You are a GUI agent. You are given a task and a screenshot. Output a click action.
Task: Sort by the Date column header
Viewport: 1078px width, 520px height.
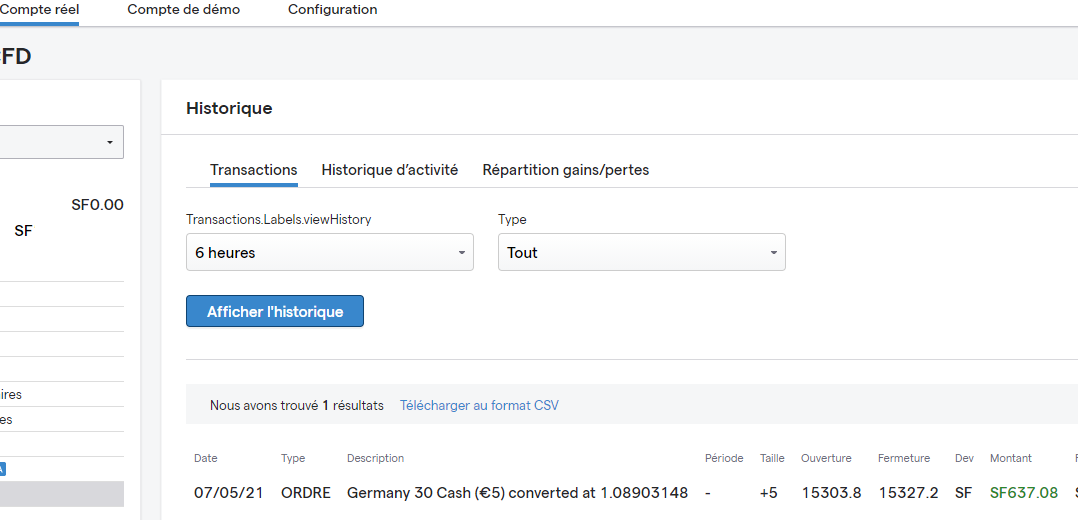[205, 458]
